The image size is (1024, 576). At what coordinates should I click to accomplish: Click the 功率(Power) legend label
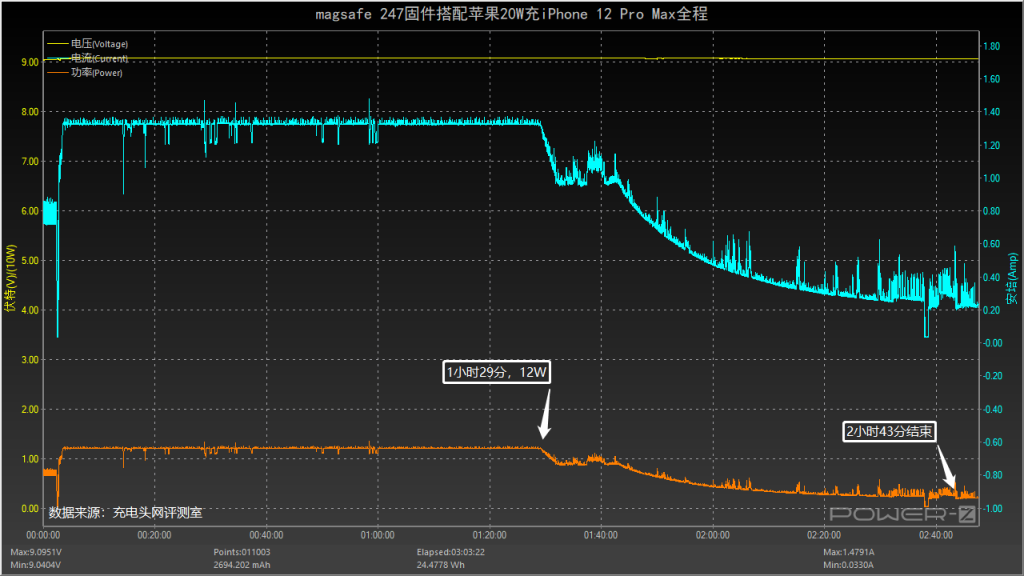(x=97, y=72)
